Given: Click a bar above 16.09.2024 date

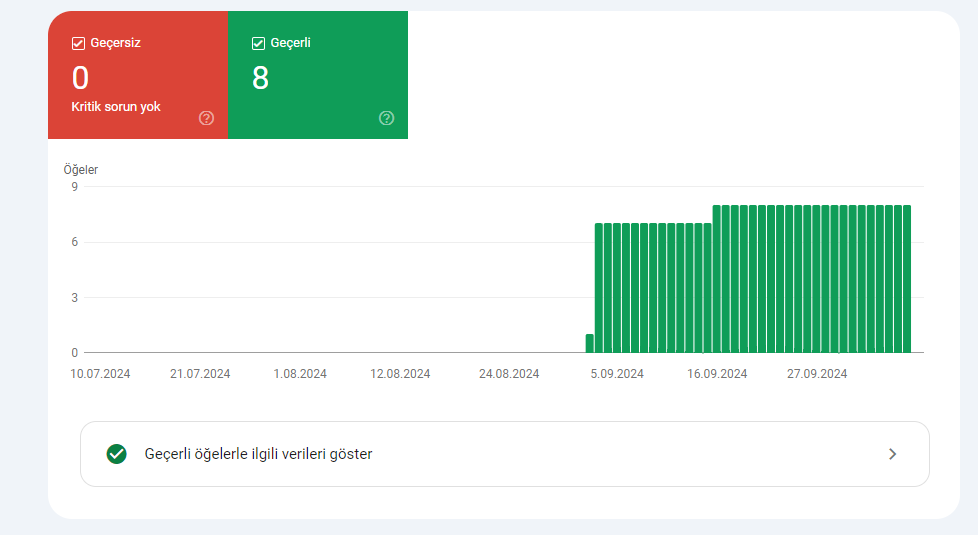Looking at the screenshot, I should [717, 279].
